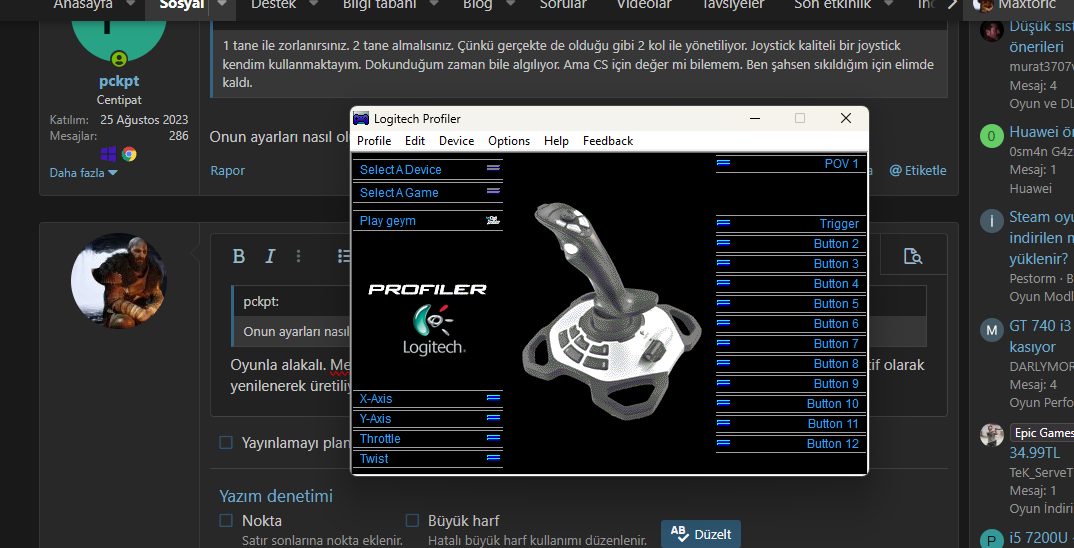Click the Select A Game list icon
The height and width of the screenshot is (548, 1074).
click(493, 191)
